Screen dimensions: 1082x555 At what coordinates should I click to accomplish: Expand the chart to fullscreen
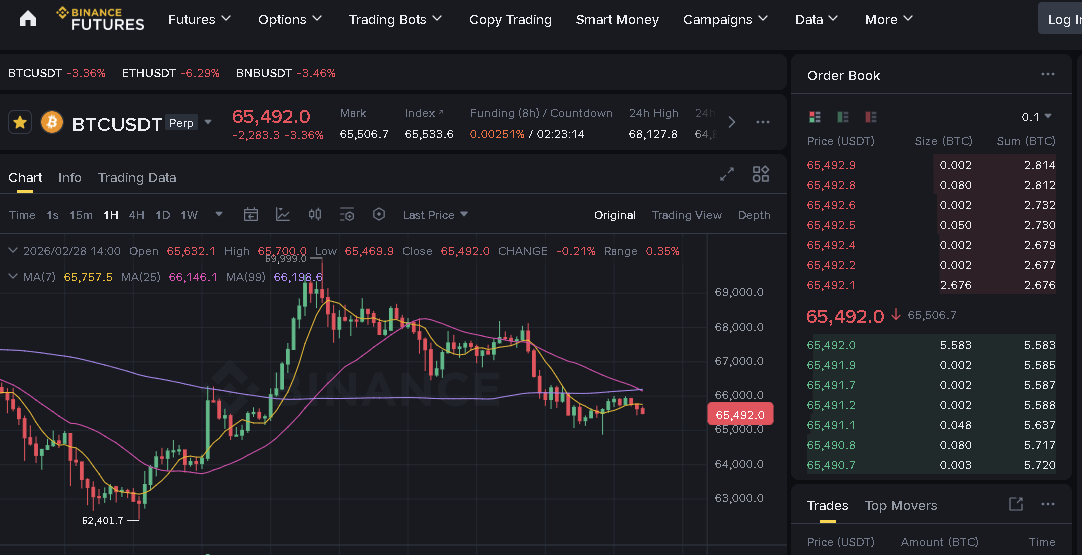point(727,174)
